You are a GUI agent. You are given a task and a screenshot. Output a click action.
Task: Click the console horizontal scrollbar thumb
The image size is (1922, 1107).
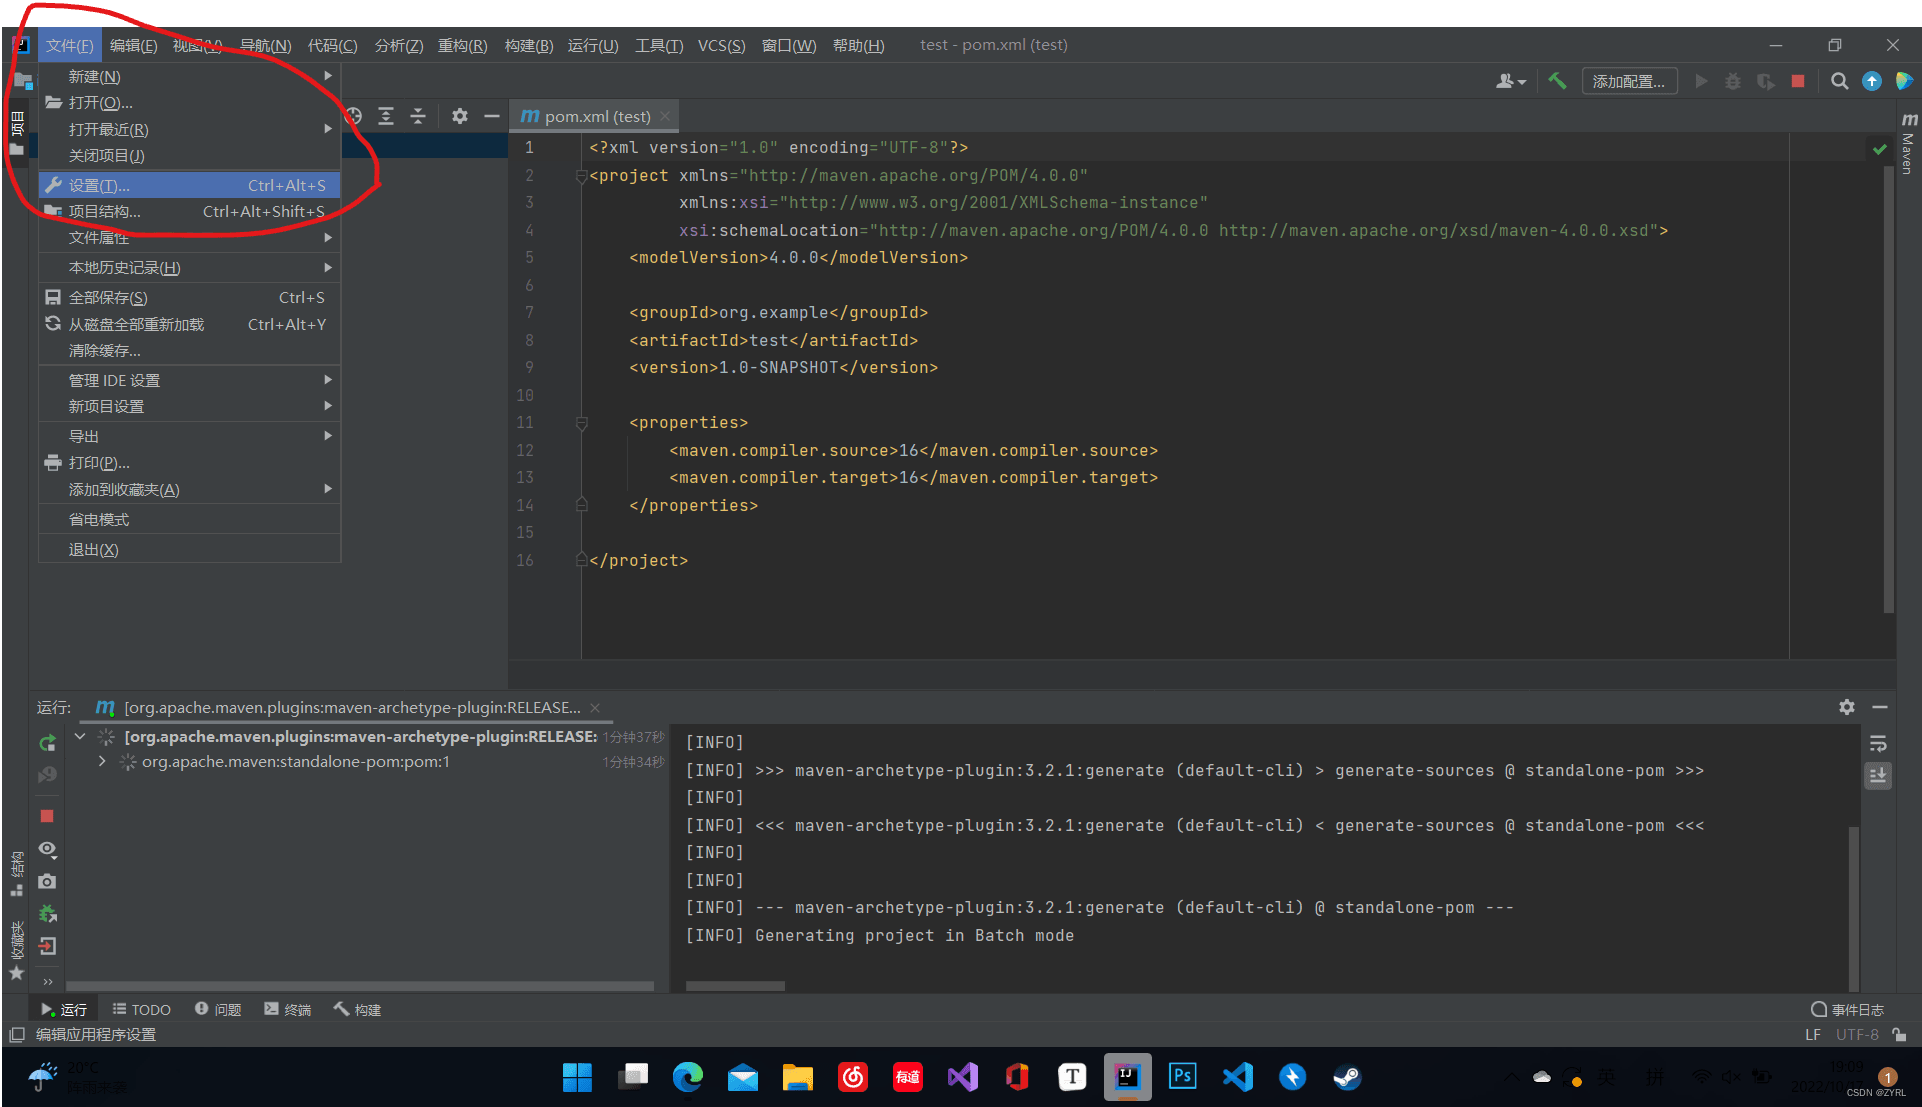pos(735,986)
